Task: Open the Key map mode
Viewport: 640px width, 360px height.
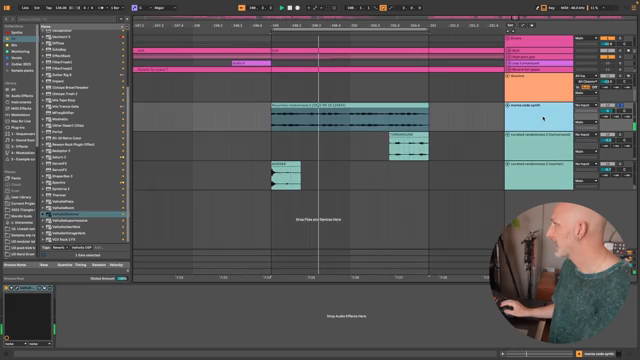Action: click(x=551, y=8)
